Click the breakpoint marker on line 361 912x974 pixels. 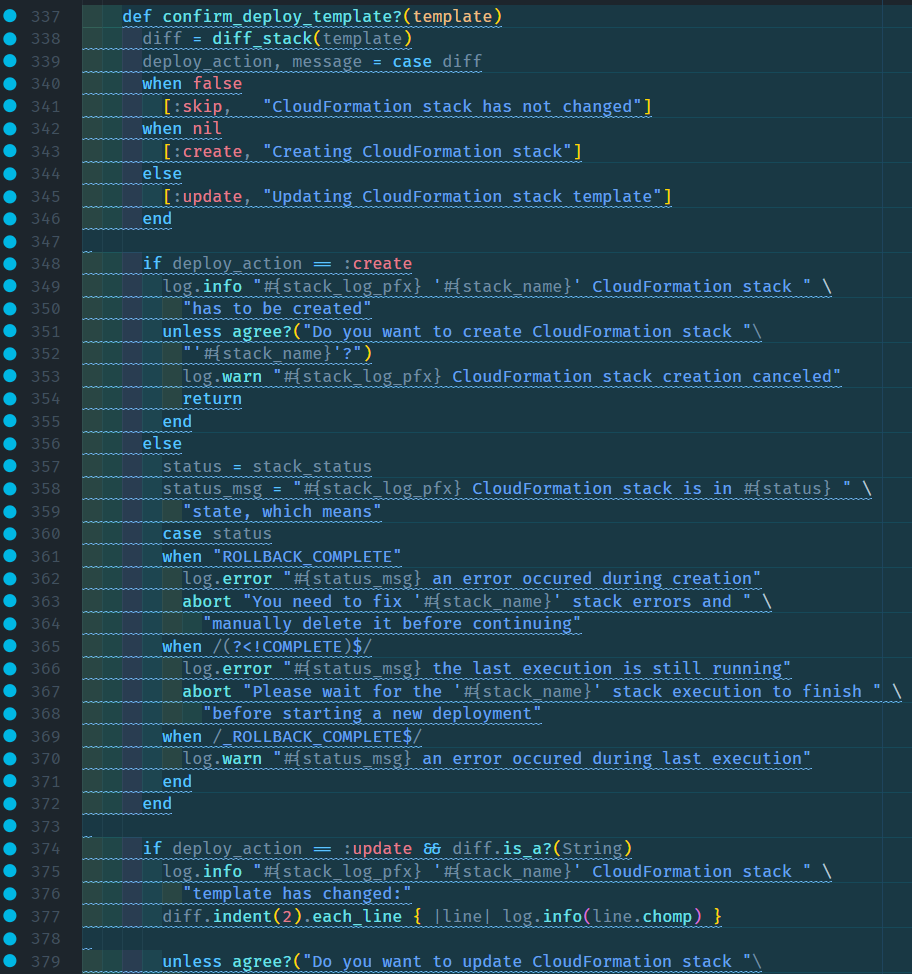(10, 556)
